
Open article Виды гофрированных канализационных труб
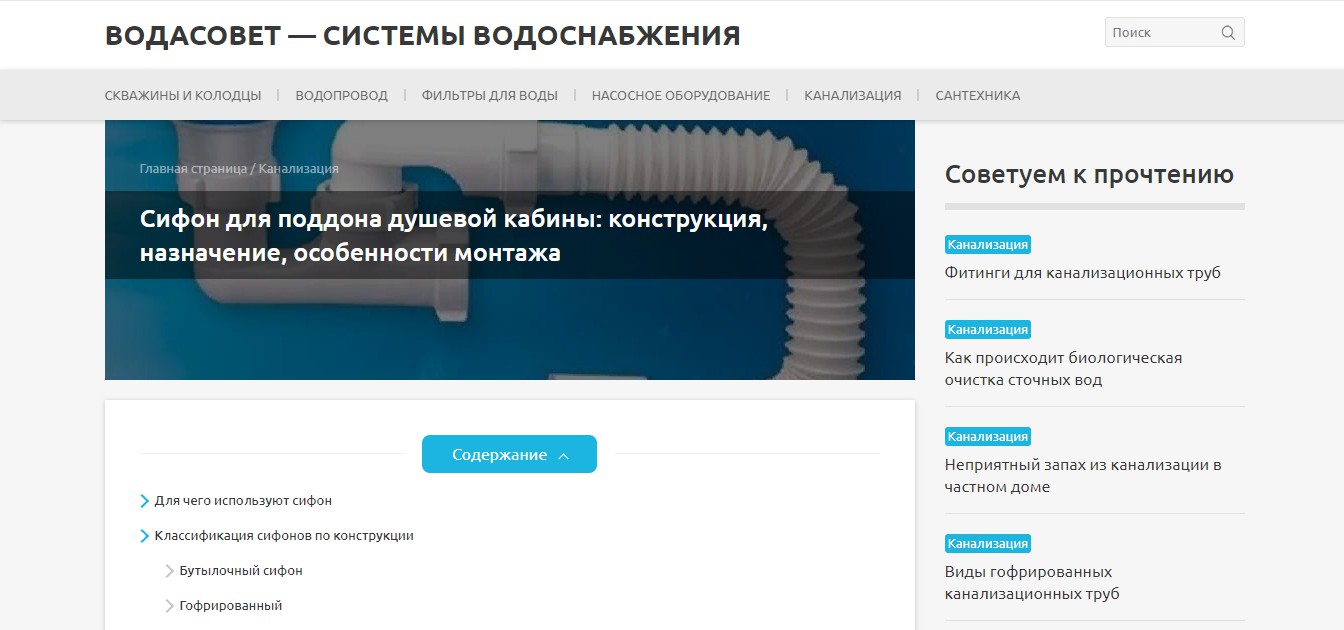tap(1032, 582)
